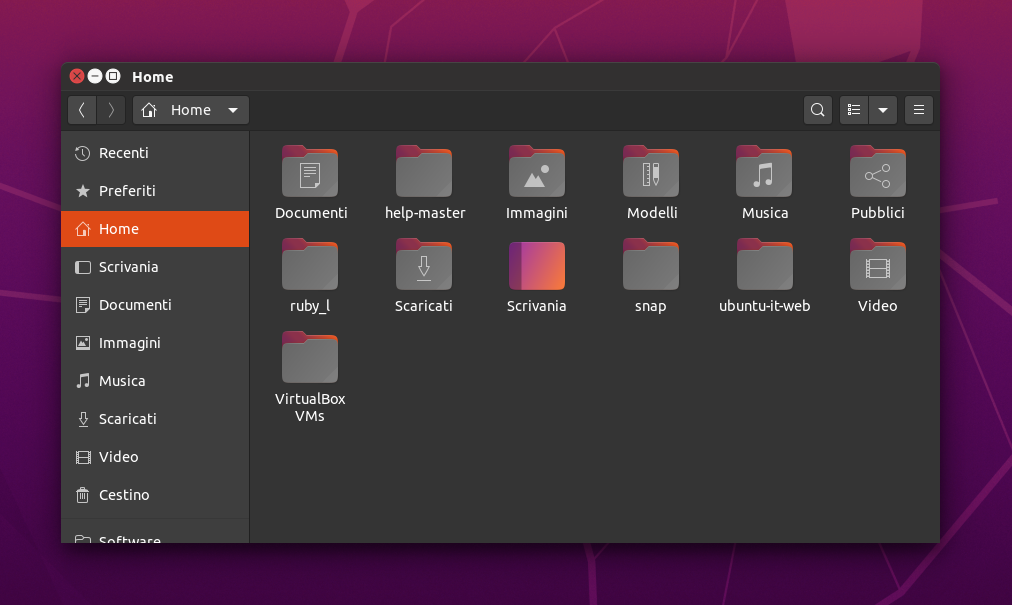Viewport: 1012px width, 605px height.
Task: Open the Pubblici shared folder
Action: tap(878, 172)
